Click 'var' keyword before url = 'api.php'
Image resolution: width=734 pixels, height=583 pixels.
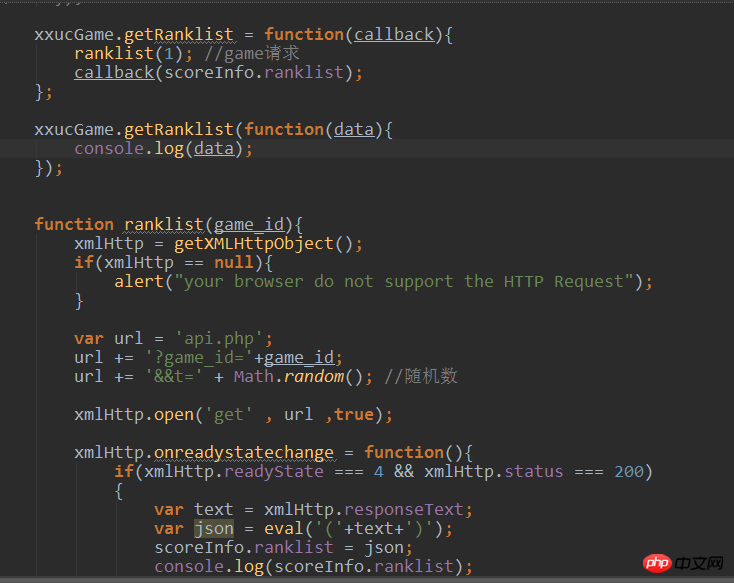click(x=89, y=339)
